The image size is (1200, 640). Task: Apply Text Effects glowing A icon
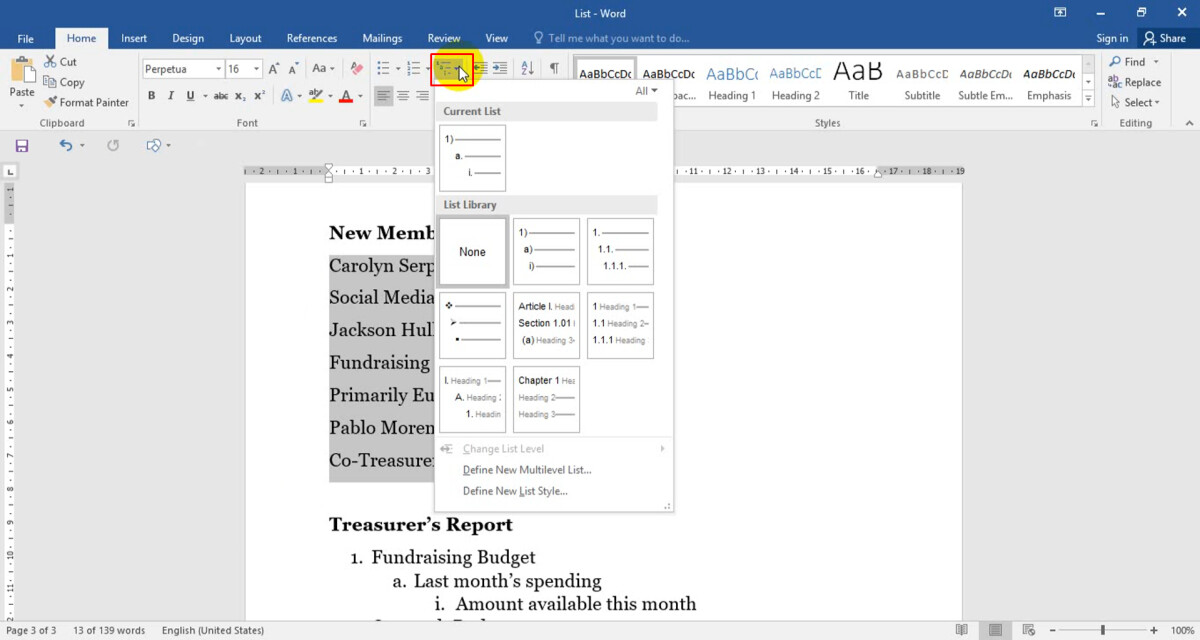286,96
